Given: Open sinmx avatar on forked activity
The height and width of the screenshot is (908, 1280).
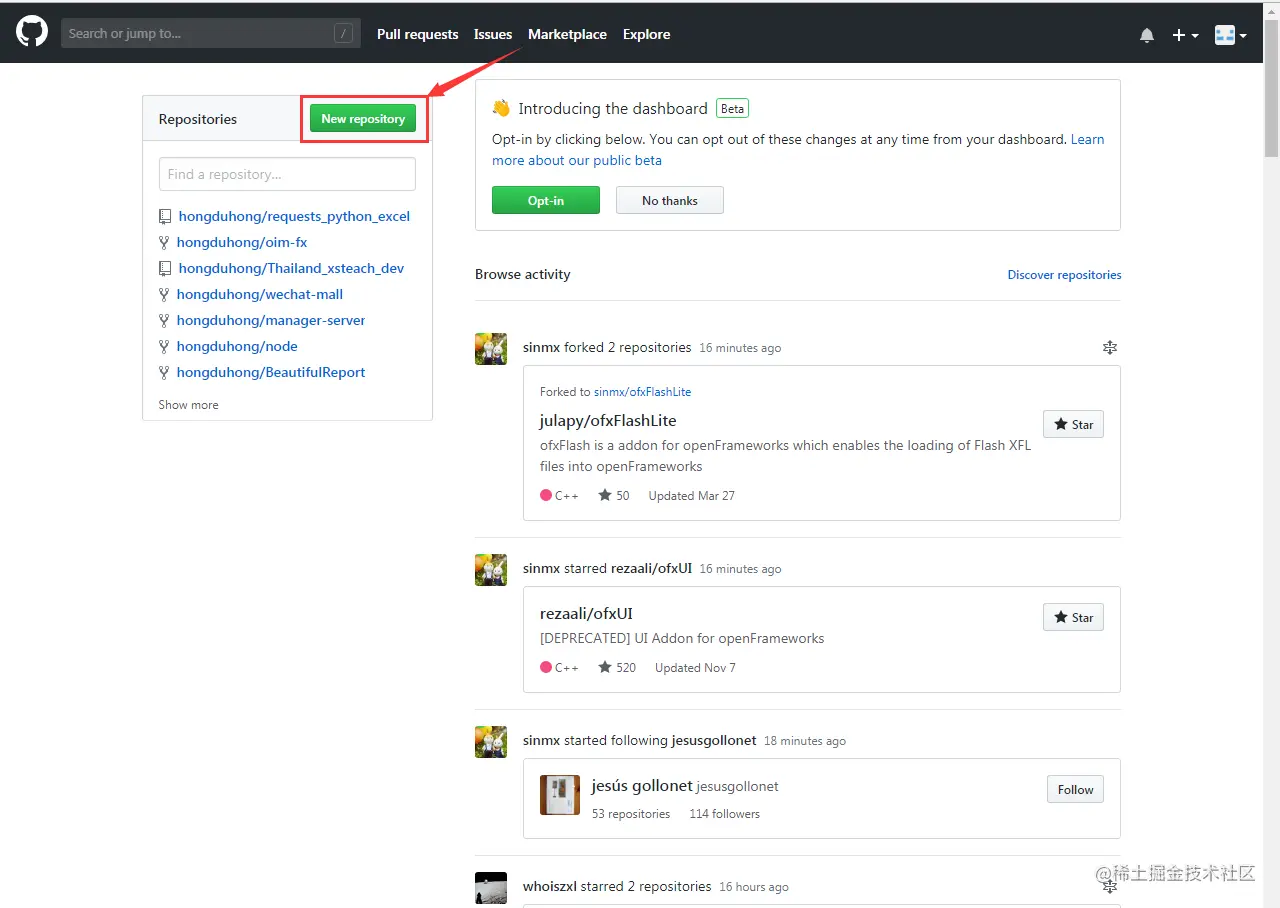Looking at the screenshot, I should (x=491, y=349).
